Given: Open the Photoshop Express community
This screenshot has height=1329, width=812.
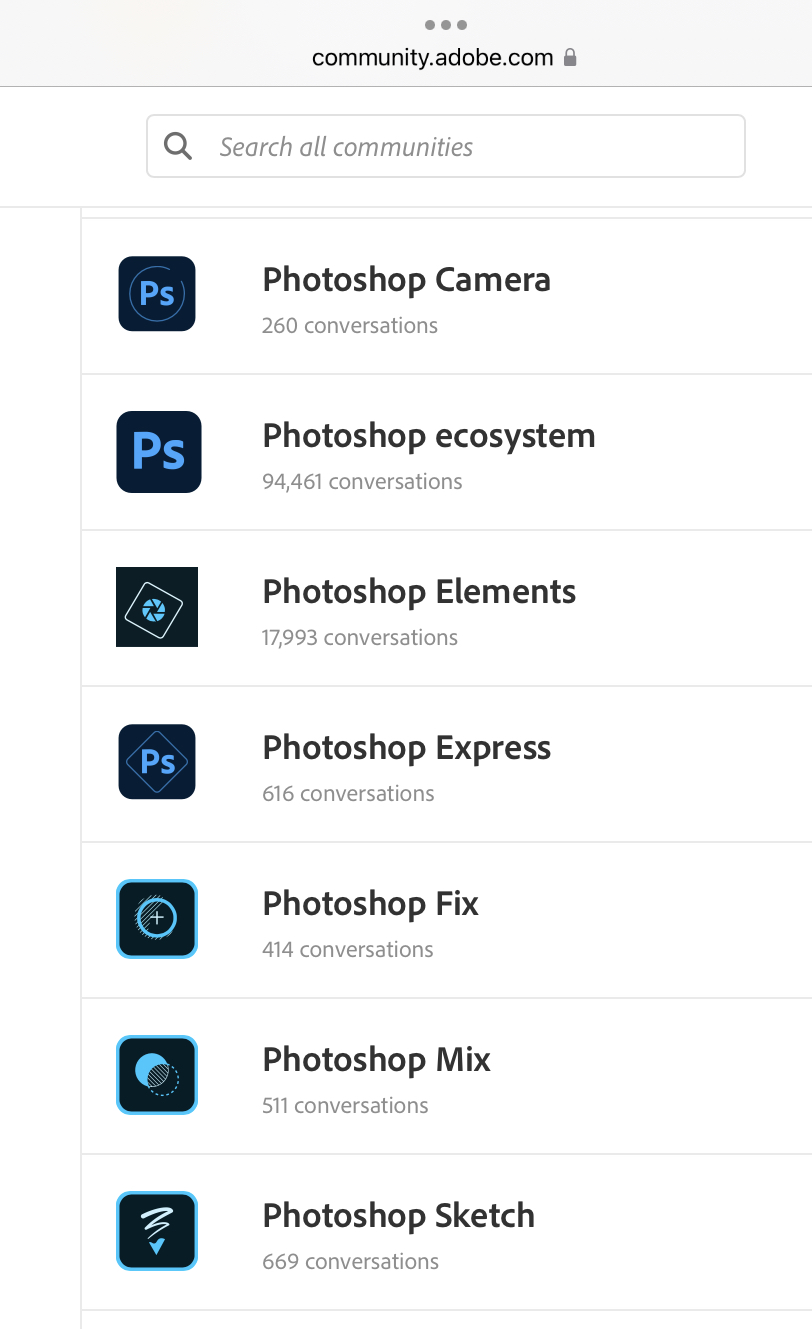Looking at the screenshot, I should click(406, 748).
